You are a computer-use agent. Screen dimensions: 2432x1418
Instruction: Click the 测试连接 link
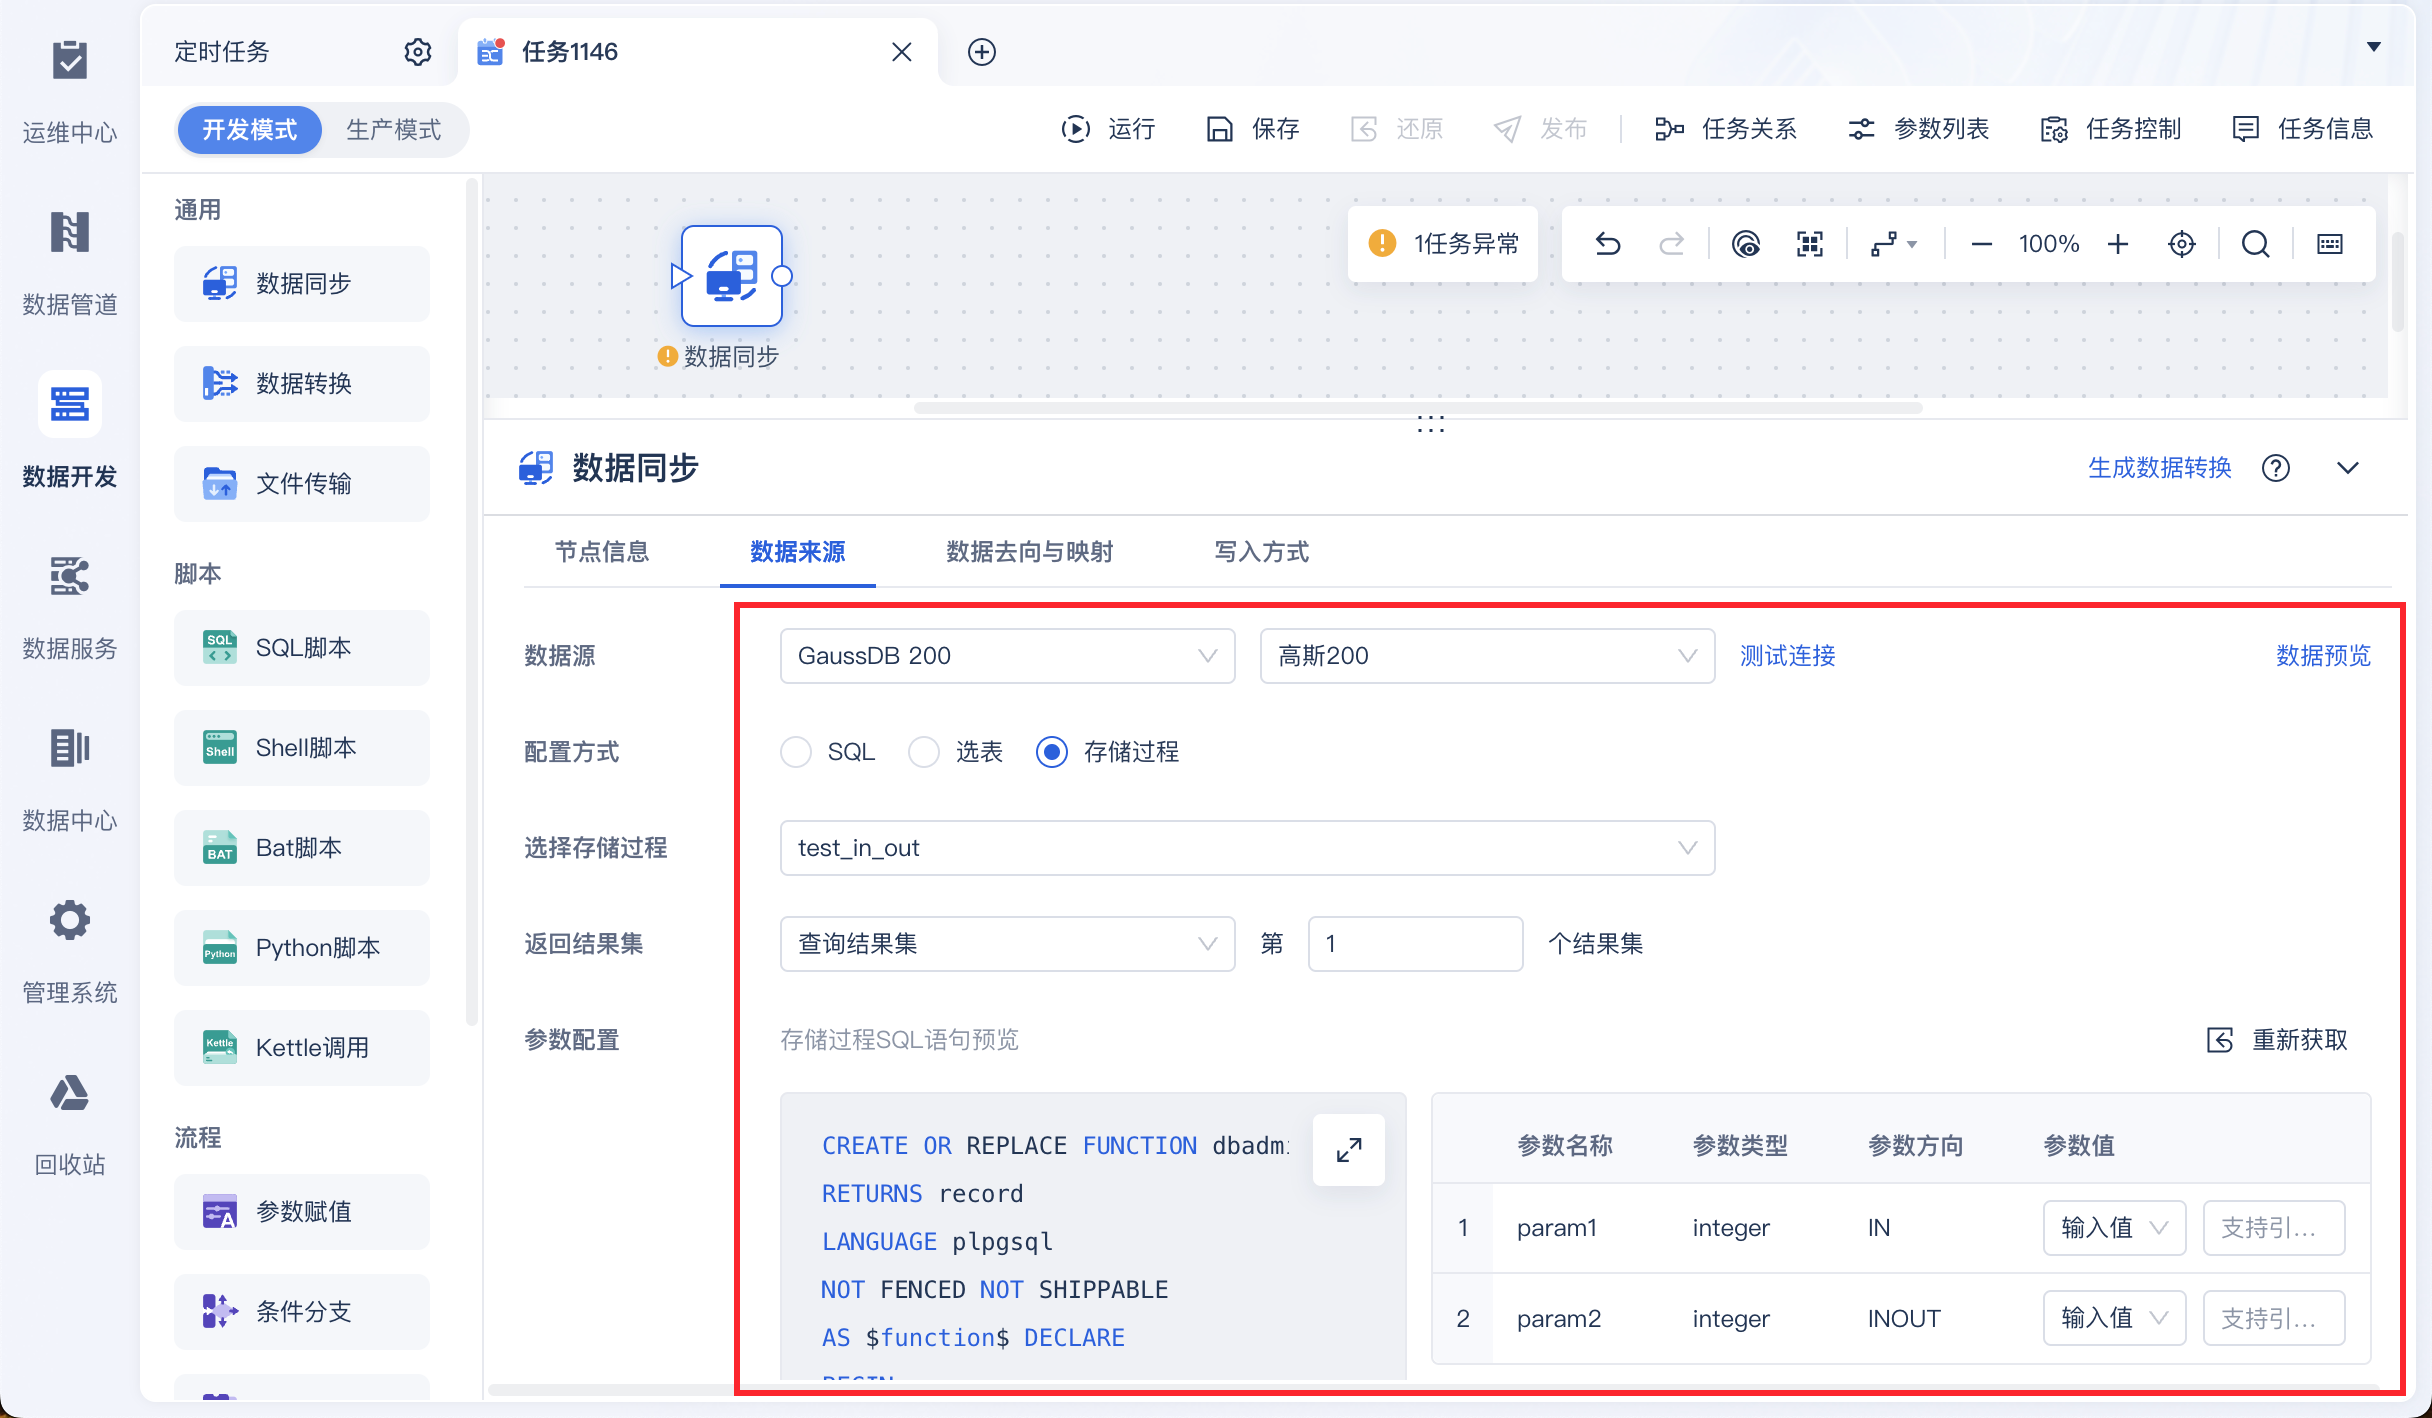point(1787,656)
